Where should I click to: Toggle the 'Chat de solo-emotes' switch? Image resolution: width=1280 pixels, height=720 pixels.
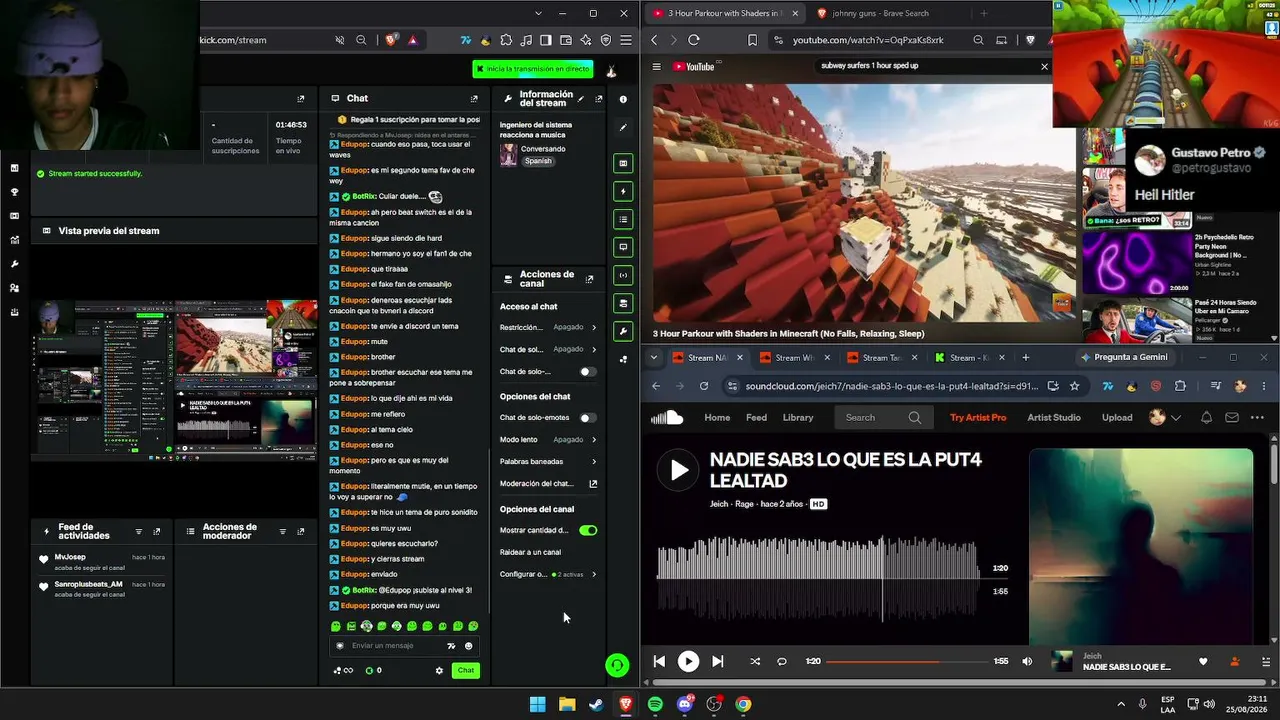588,418
